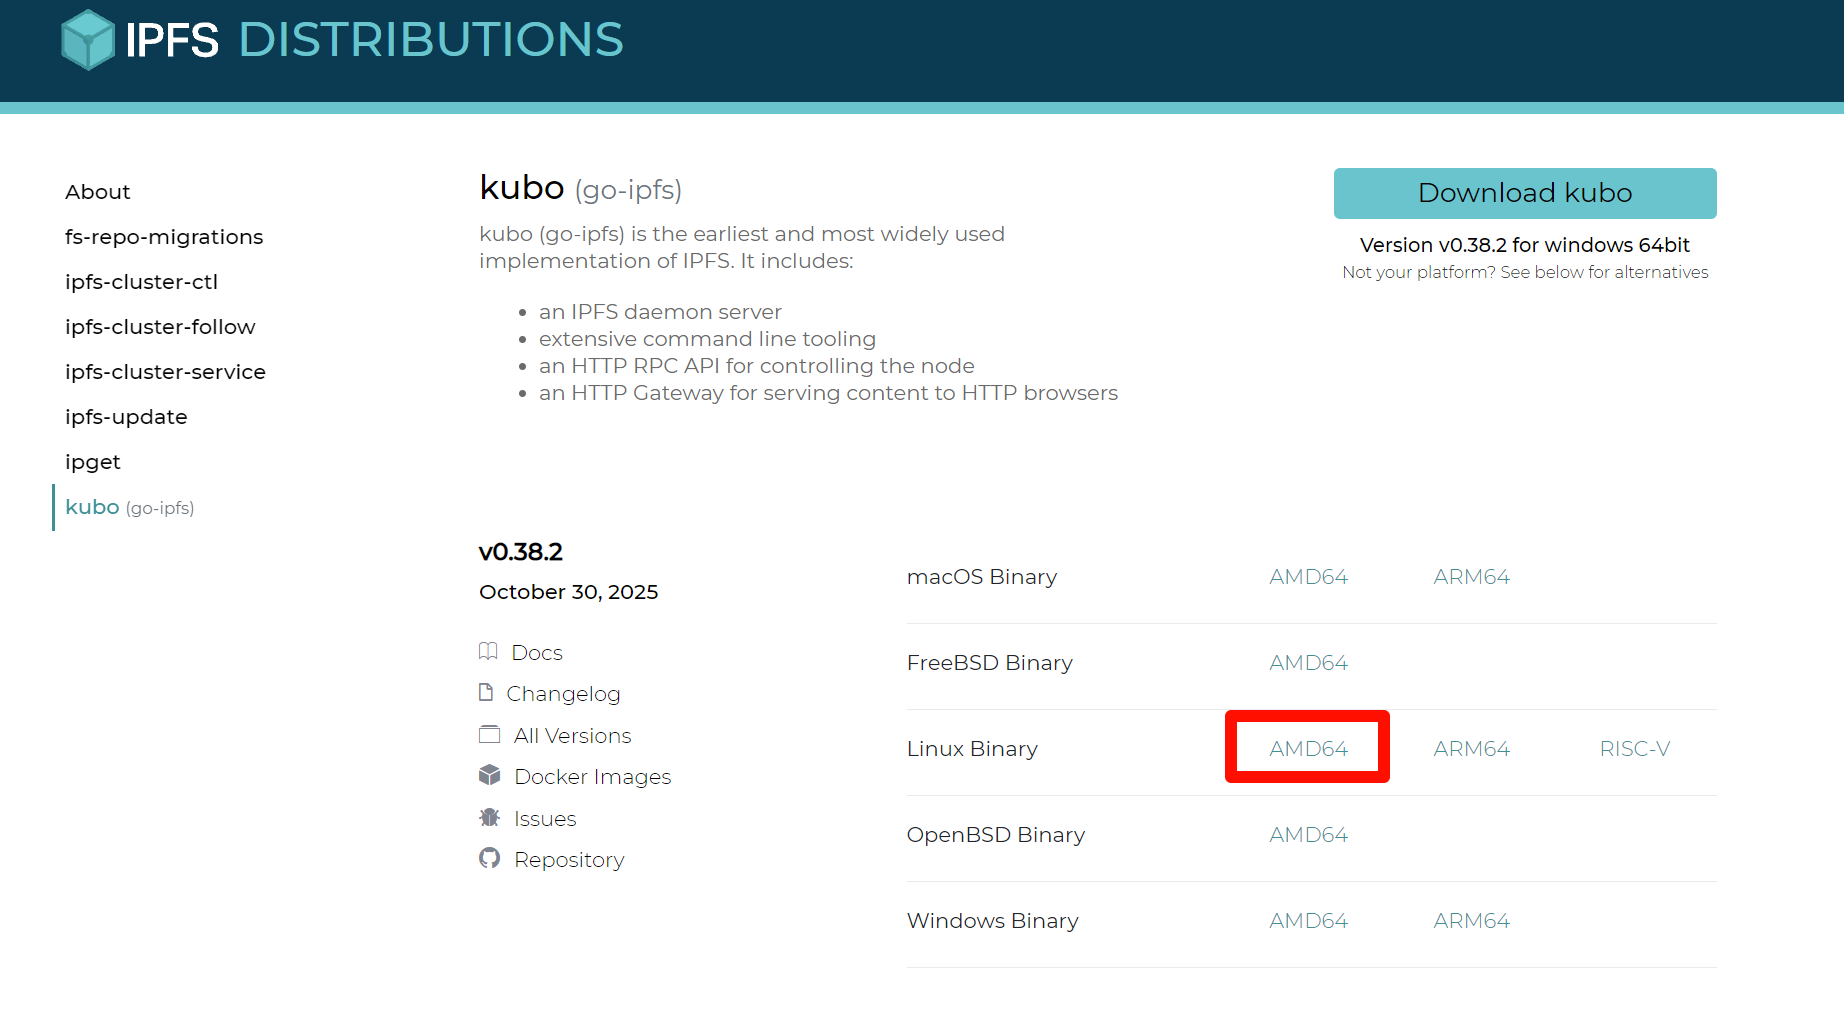Download Windows Binary AMD64
Viewport: 1844px width, 1010px height.
point(1308,921)
